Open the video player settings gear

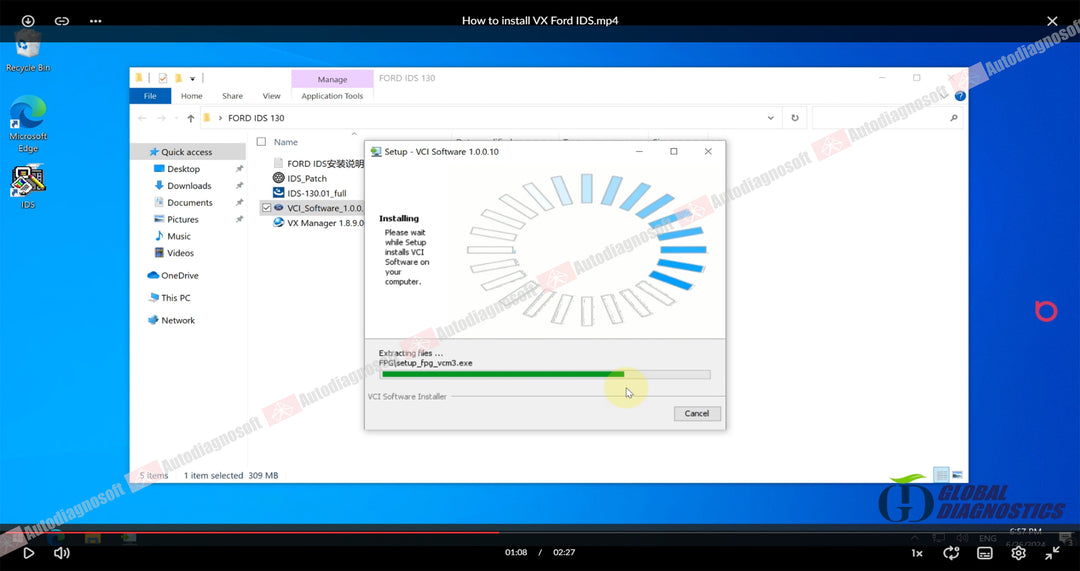coord(1019,552)
